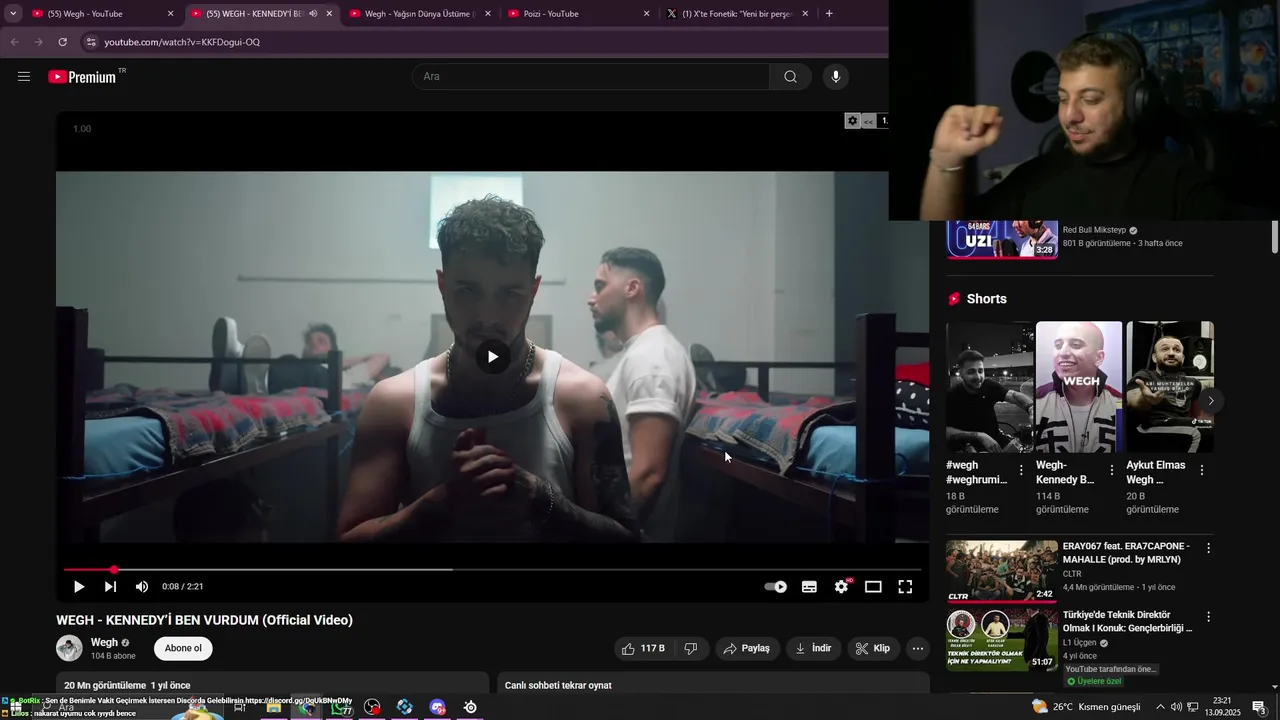1280x720 pixels.
Task: Open the UZI 64 Bars video thumbnail
Action: (1002, 240)
